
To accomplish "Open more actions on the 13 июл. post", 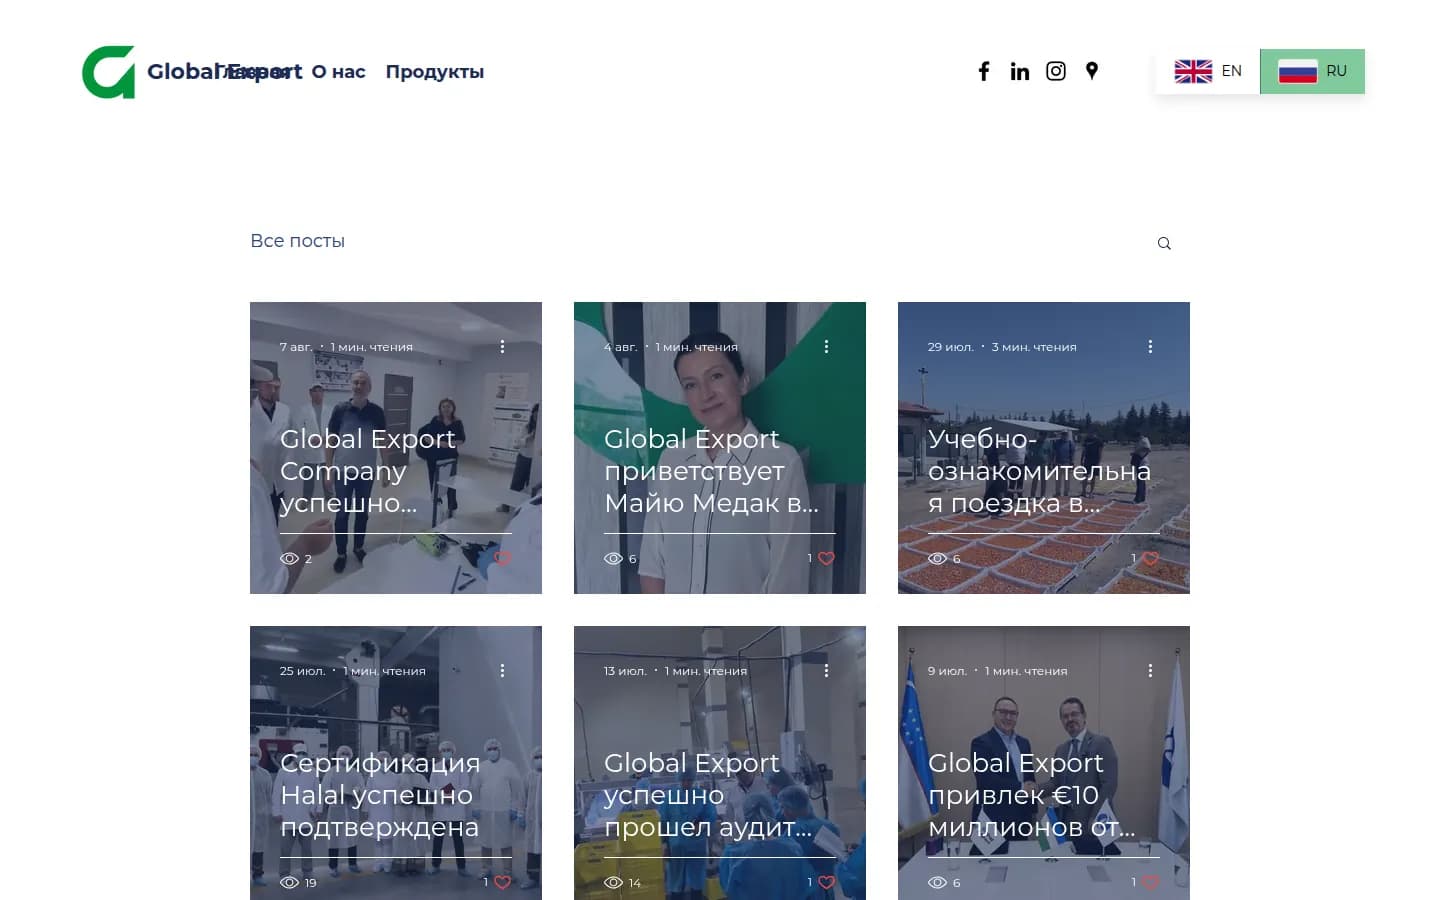I will (826, 670).
